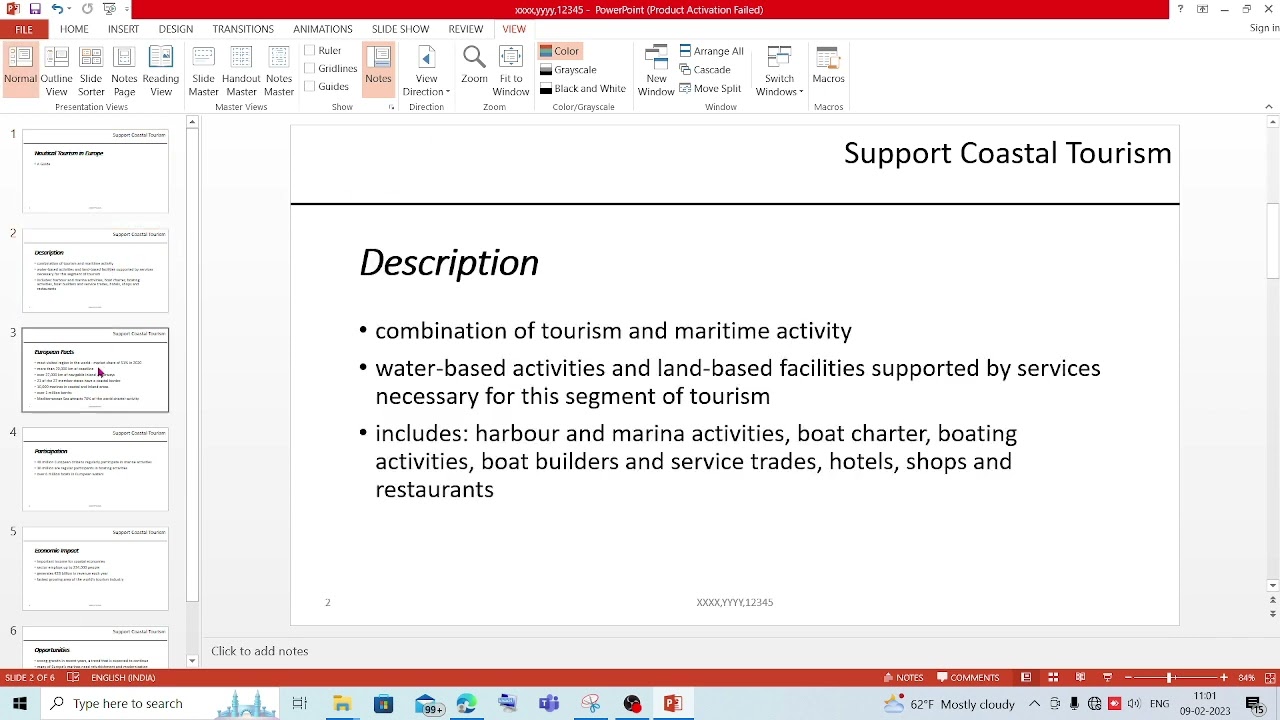
Task: Open Notes Page view
Action: [124, 70]
